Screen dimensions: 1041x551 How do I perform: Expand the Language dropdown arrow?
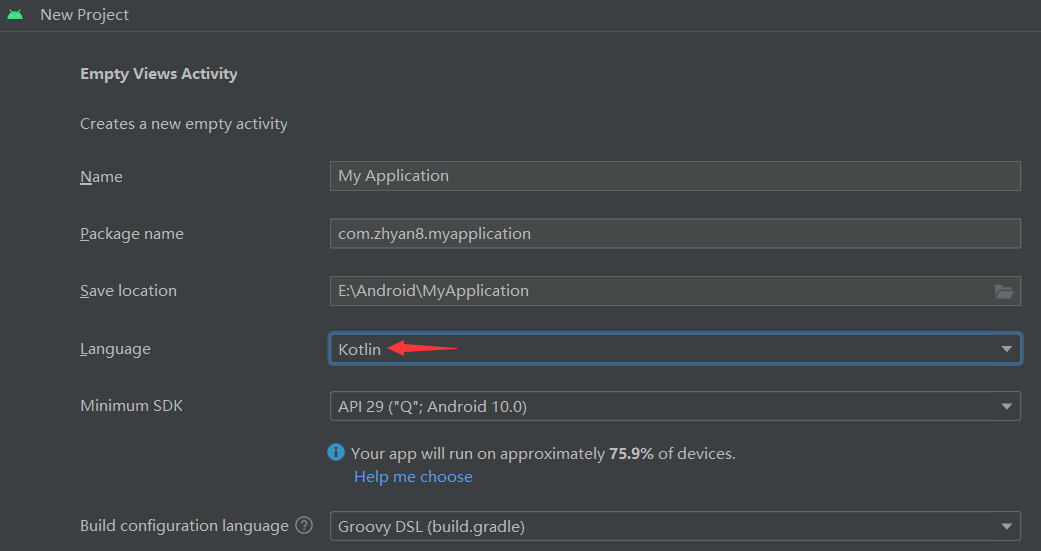[x=1006, y=349]
